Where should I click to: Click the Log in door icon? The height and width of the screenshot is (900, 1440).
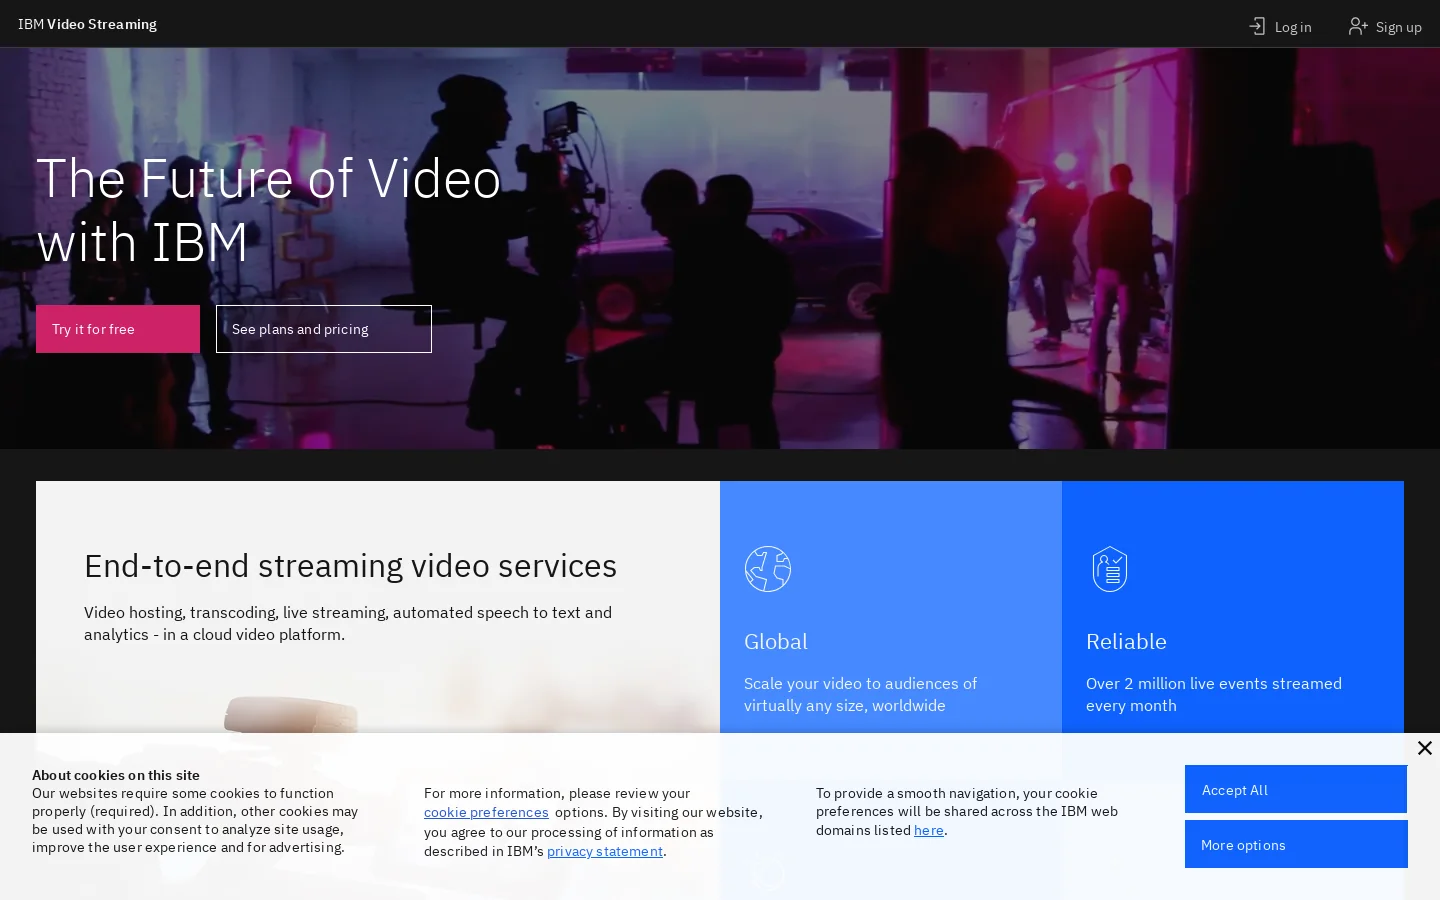click(x=1257, y=27)
